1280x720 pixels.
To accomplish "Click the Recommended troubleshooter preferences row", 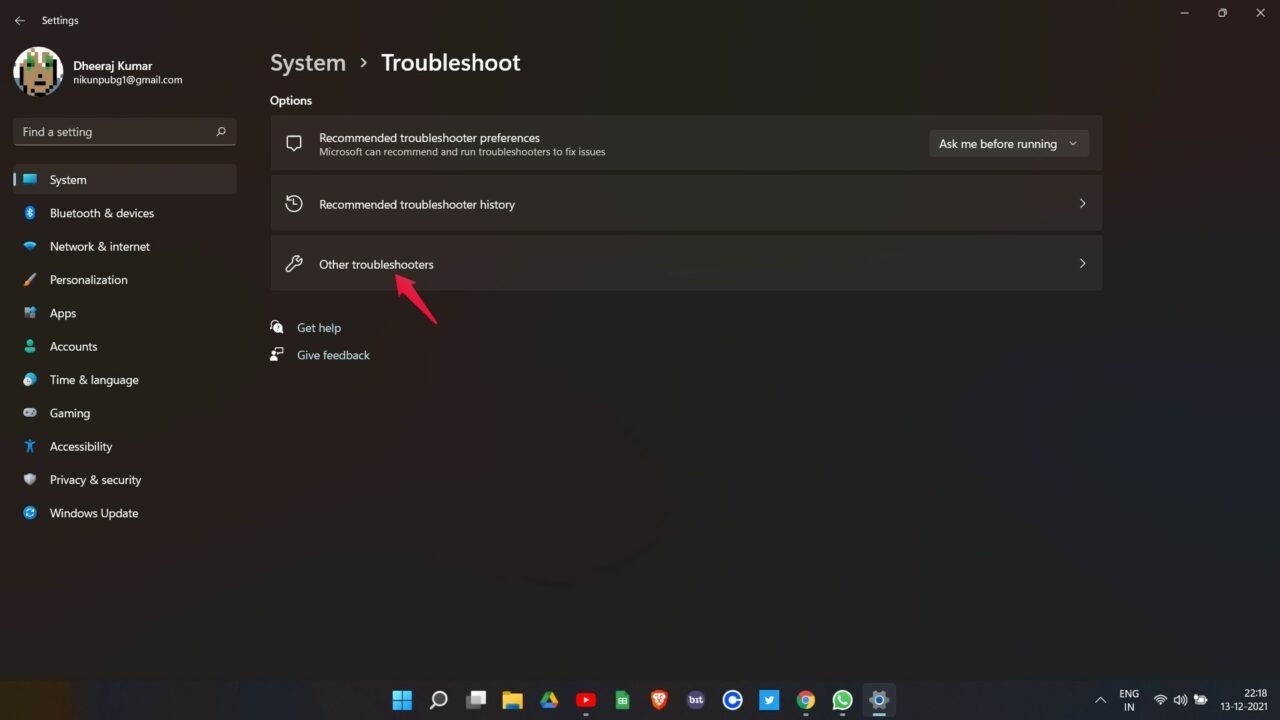I will pyautogui.click(x=686, y=144).
